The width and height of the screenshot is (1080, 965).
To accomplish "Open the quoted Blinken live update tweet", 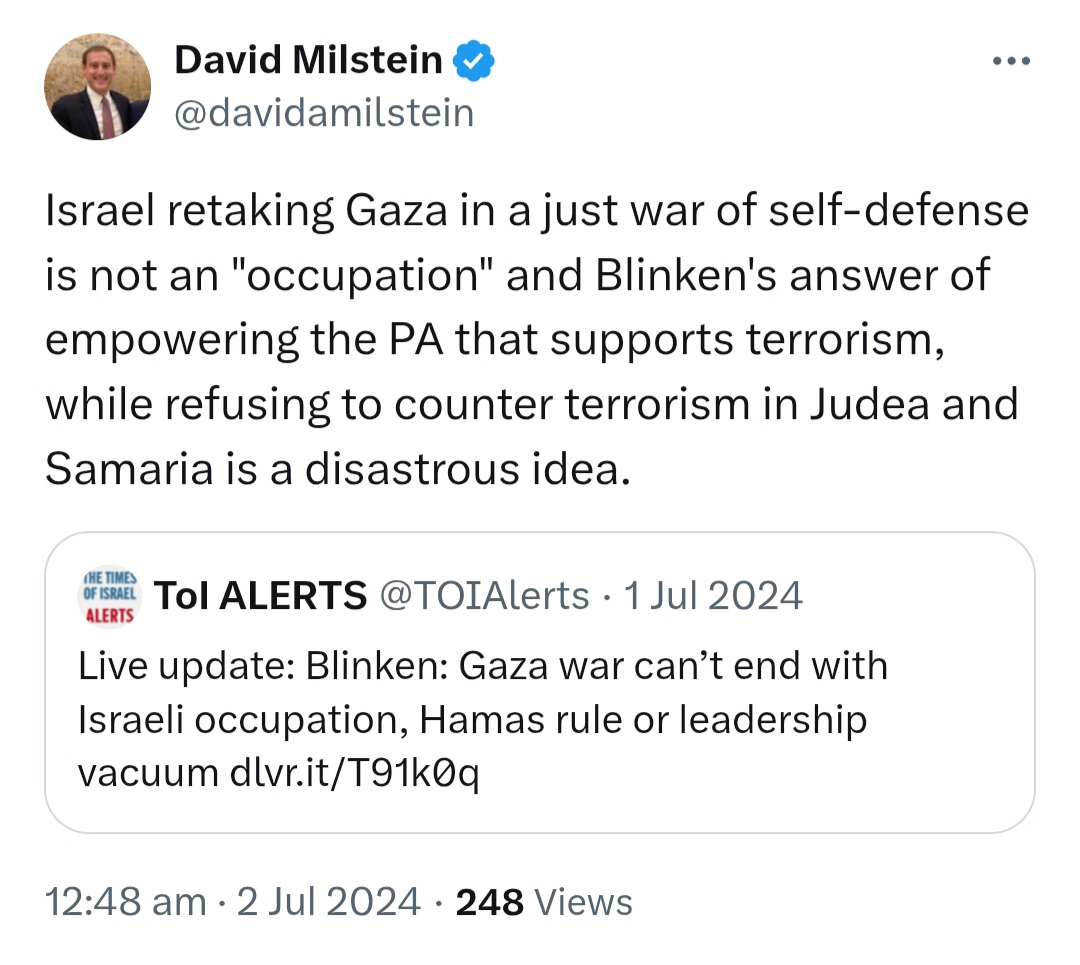I will tap(539, 682).
